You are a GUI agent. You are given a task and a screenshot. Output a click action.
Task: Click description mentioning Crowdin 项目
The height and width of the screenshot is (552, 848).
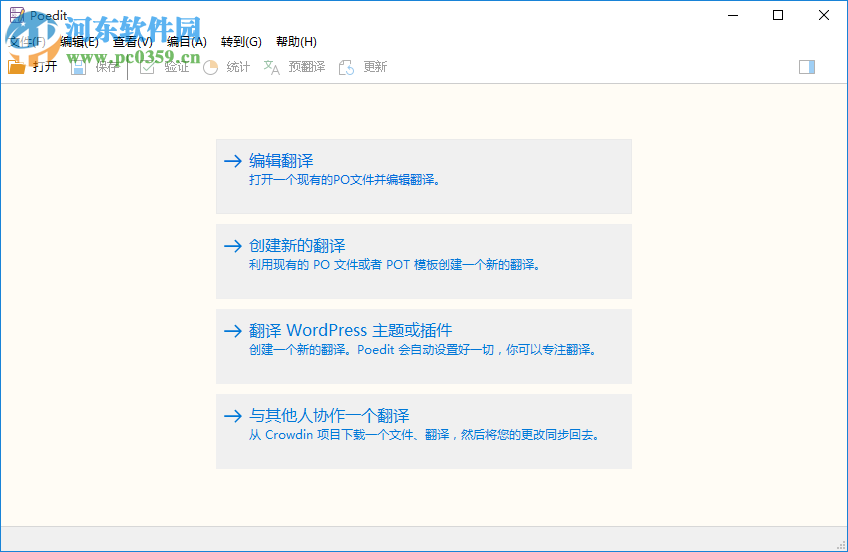(x=424, y=435)
